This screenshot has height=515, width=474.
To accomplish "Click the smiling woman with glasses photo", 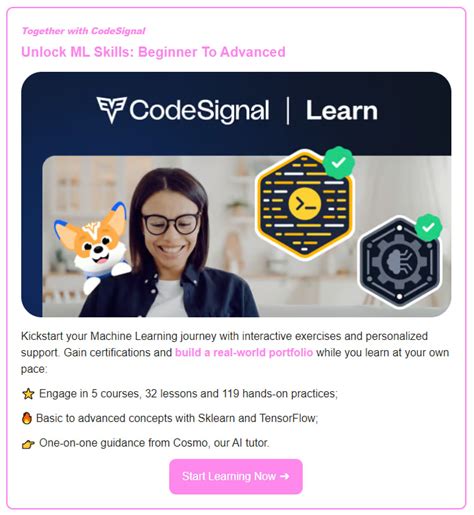I will coord(170,243).
